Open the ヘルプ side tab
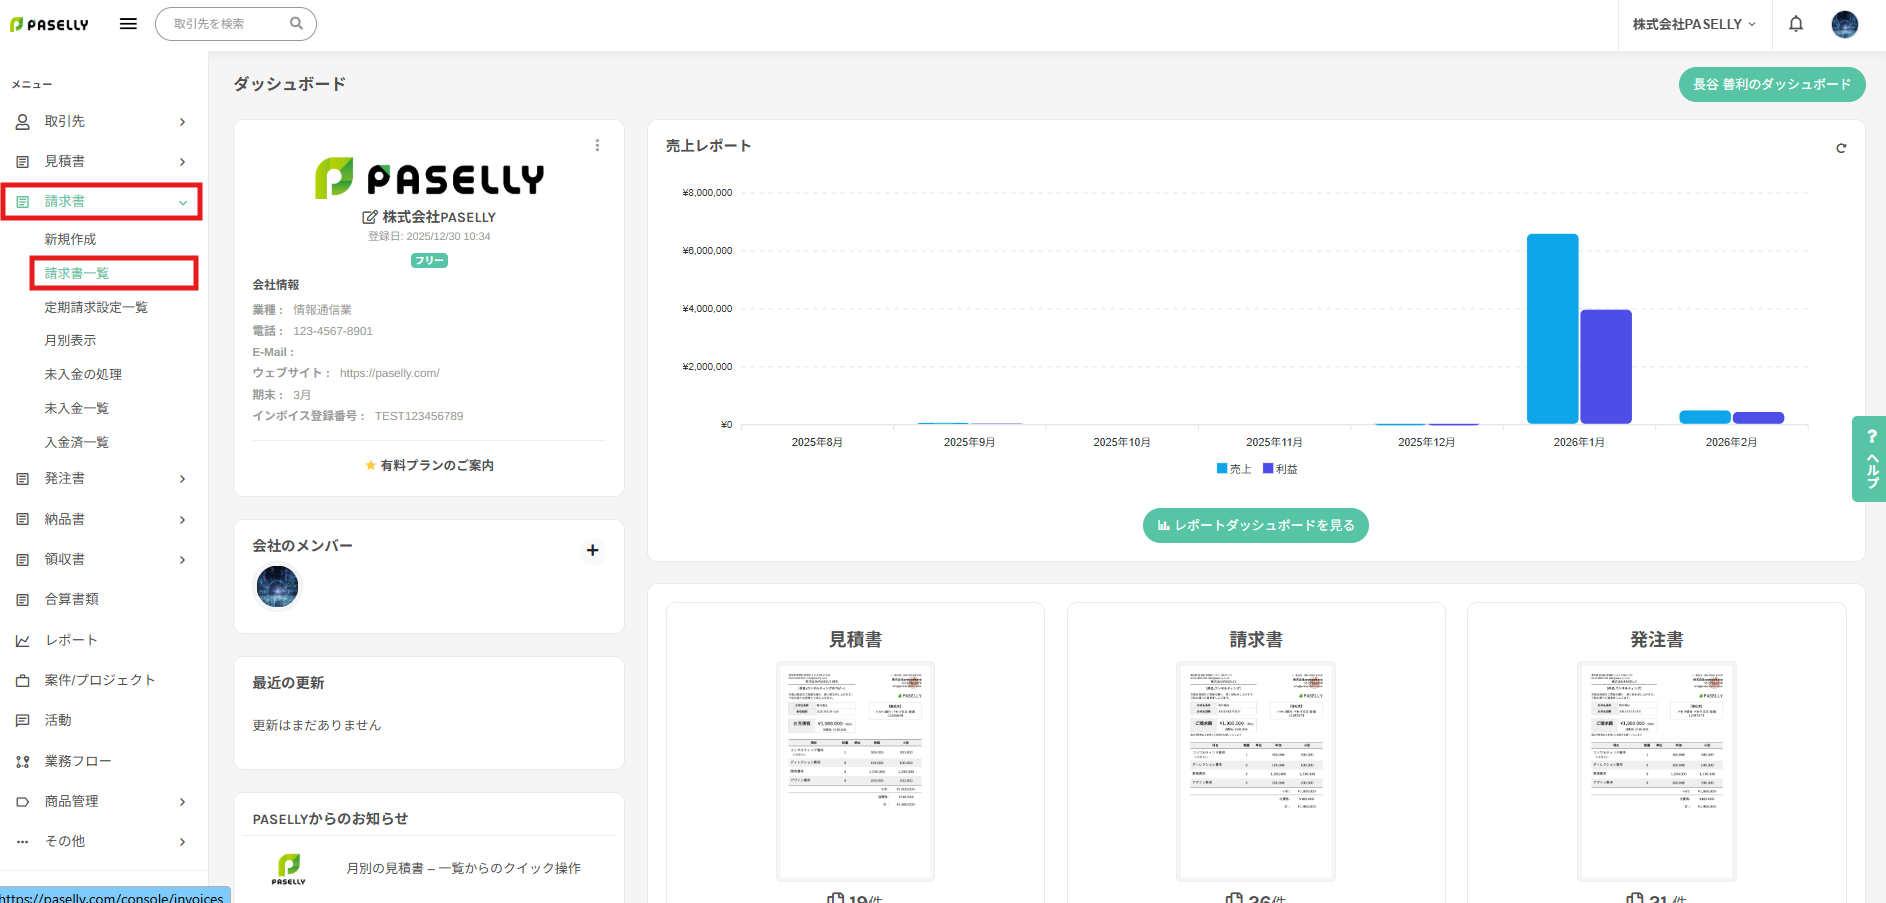The width and height of the screenshot is (1886, 903). 1869,459
